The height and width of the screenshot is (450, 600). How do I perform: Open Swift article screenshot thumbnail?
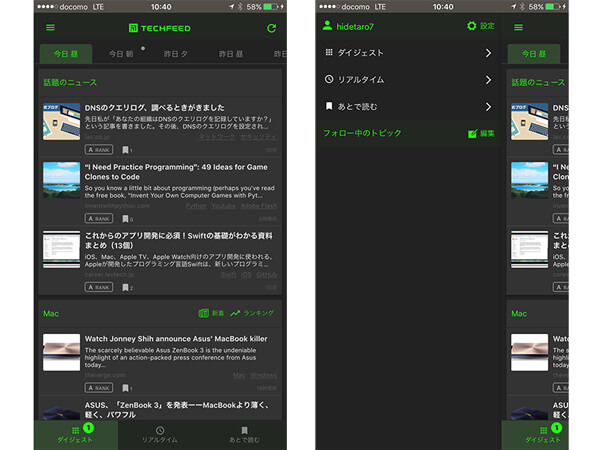62,249
